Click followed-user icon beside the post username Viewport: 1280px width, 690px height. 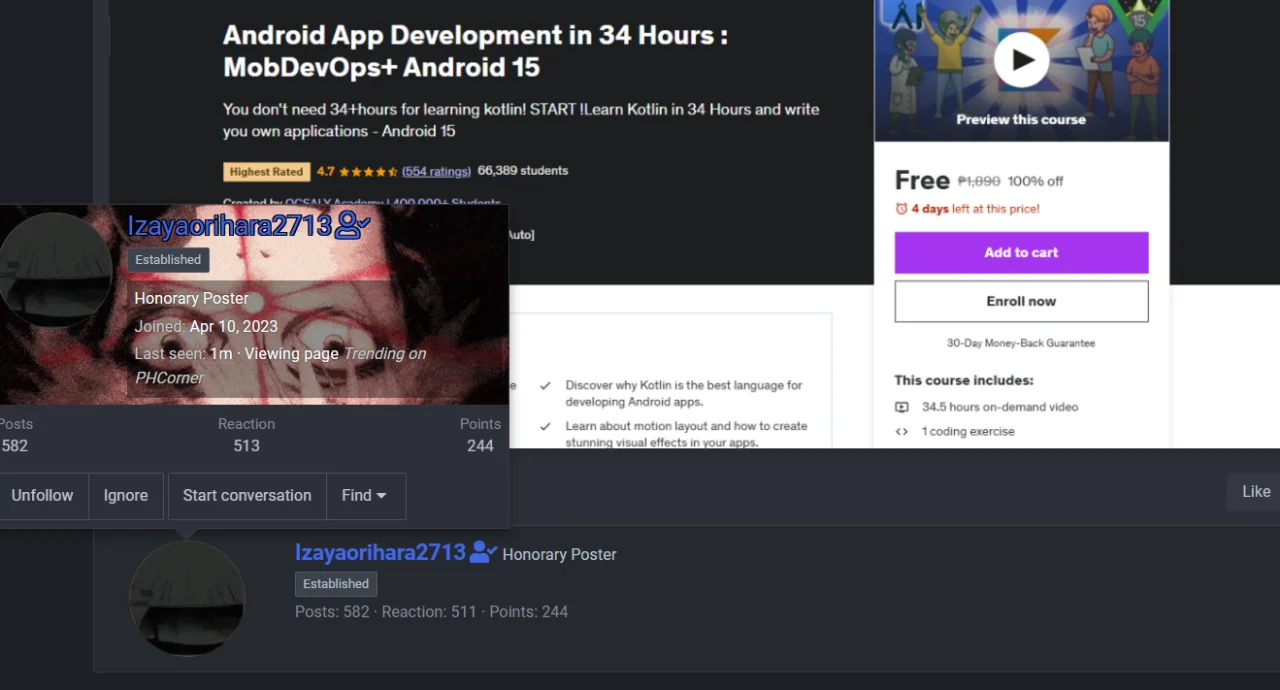pyautogui.click(x=484, y=552)
